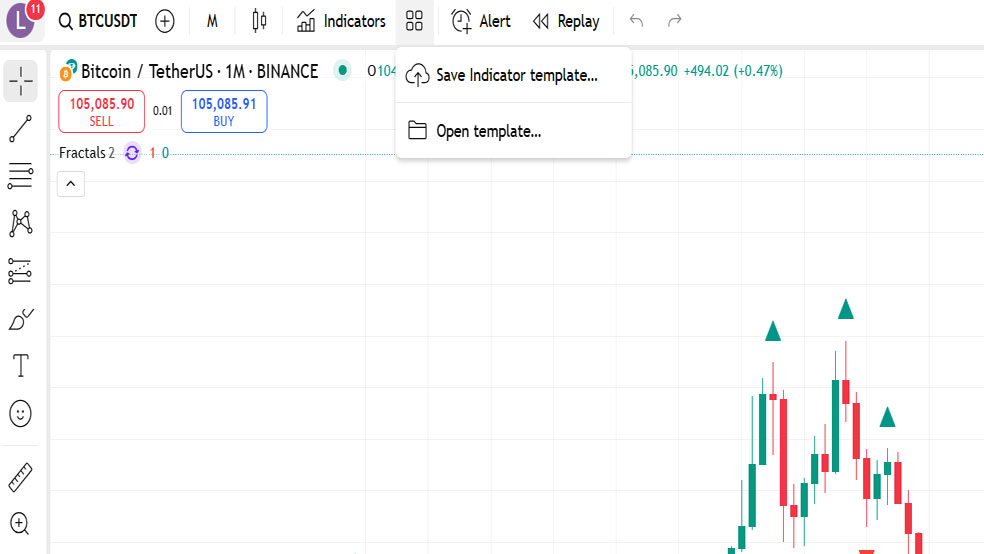Image resolution: width=984 pixels, height=554 pixels.
Task: Select the Fractals 2 indicator legend
Action: [87, 153]
